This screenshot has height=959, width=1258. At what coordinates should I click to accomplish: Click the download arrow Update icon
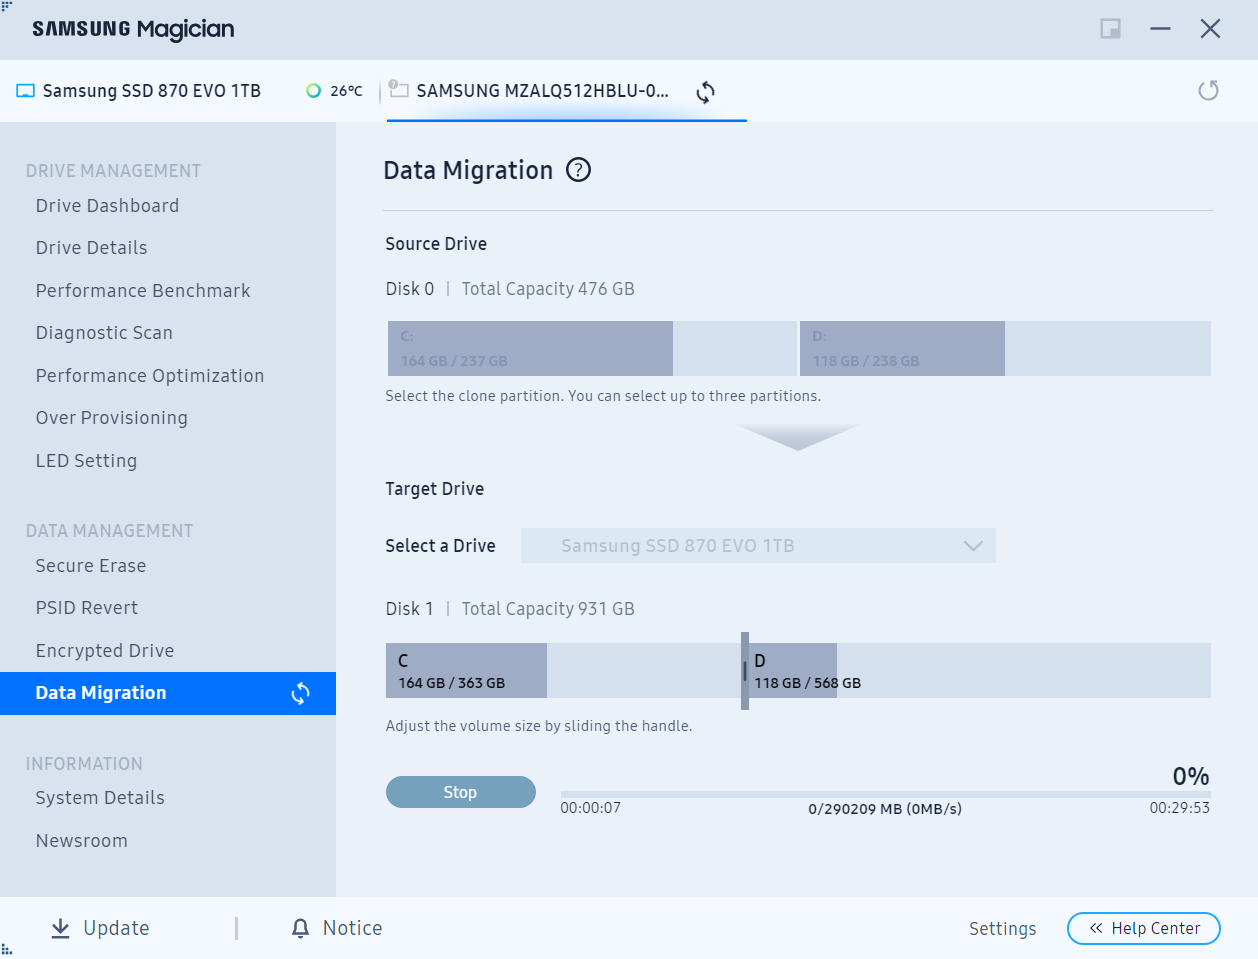pos(61,928)
